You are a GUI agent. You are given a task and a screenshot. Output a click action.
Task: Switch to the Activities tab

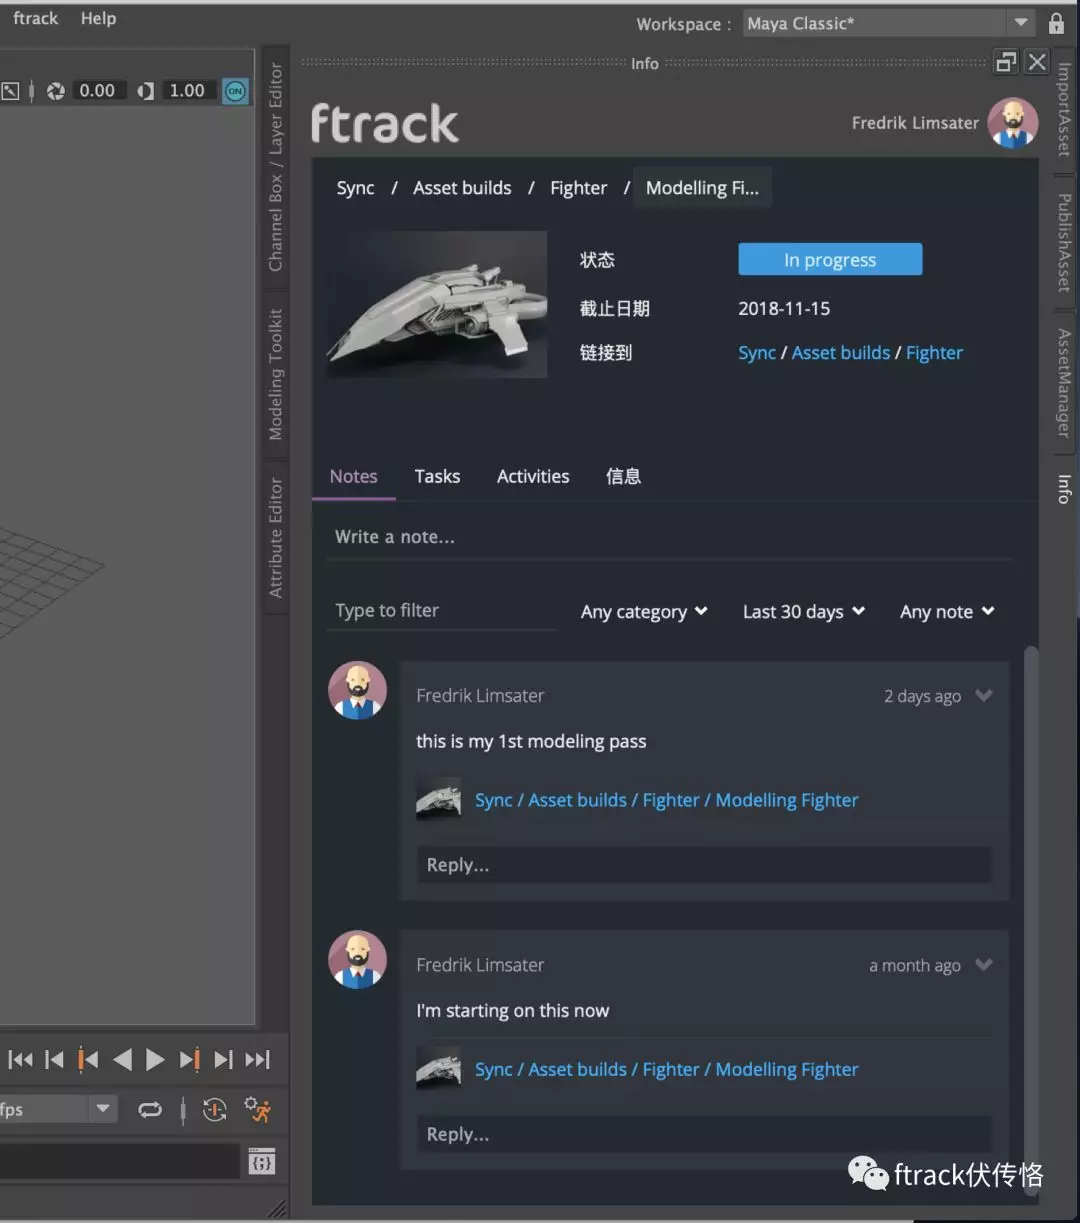click(x=533, y=477)
